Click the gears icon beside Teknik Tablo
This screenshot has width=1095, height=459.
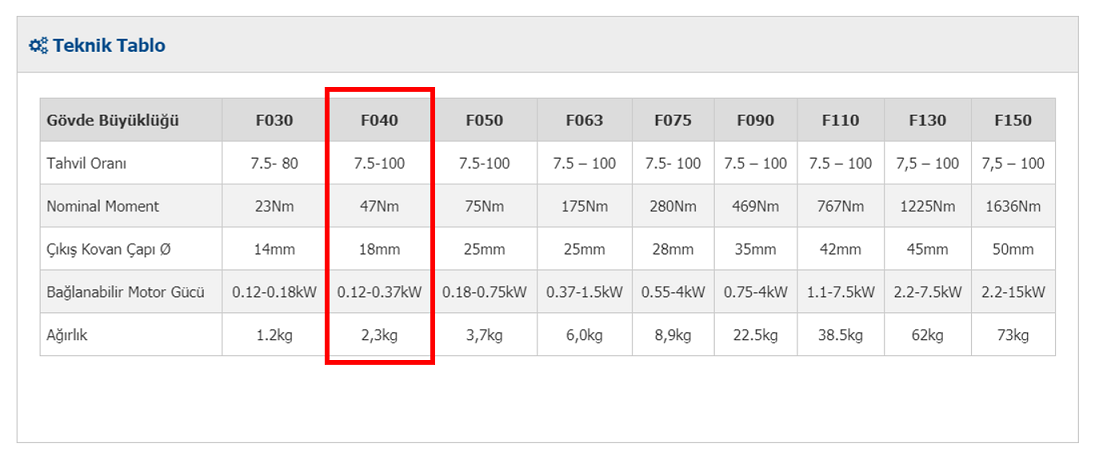click(38, 45)
